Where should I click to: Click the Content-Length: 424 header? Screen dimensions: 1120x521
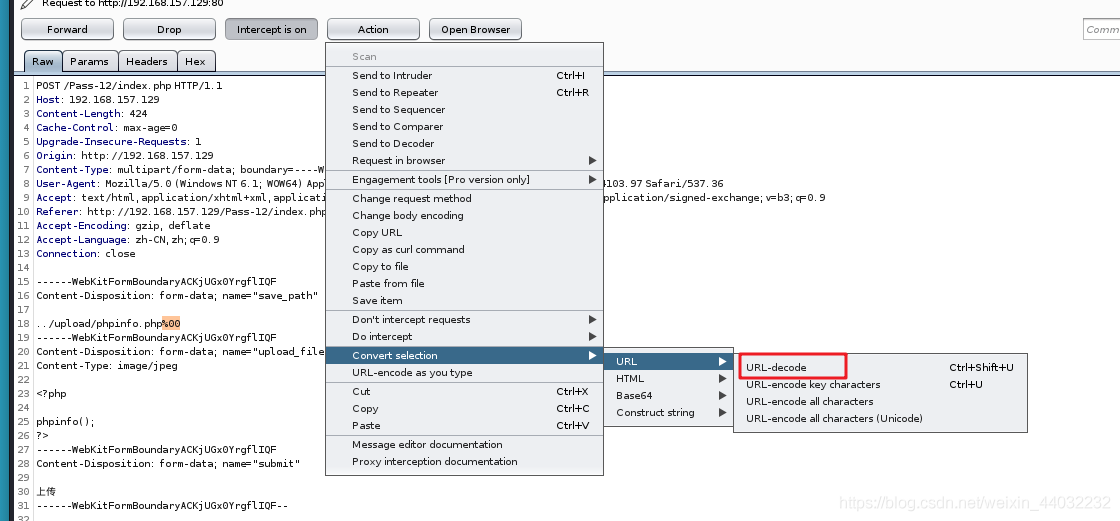[x=92, y=114]
